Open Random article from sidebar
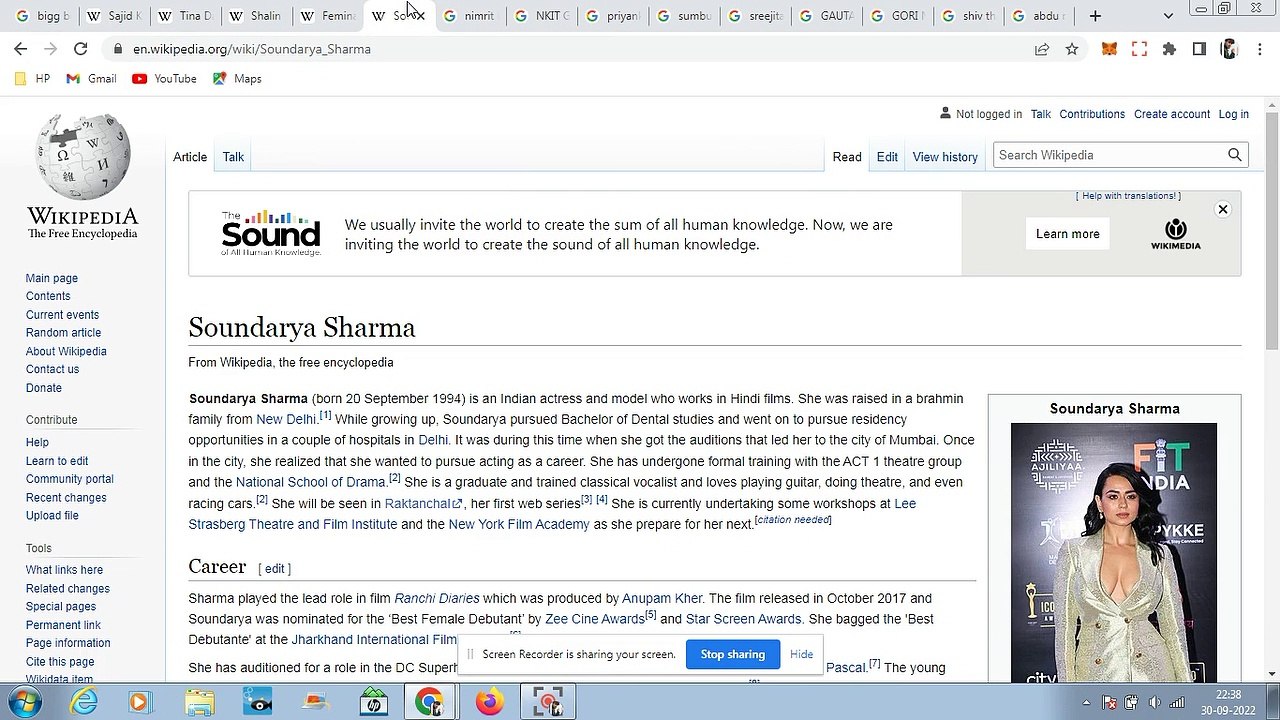 tap(63, 333)
